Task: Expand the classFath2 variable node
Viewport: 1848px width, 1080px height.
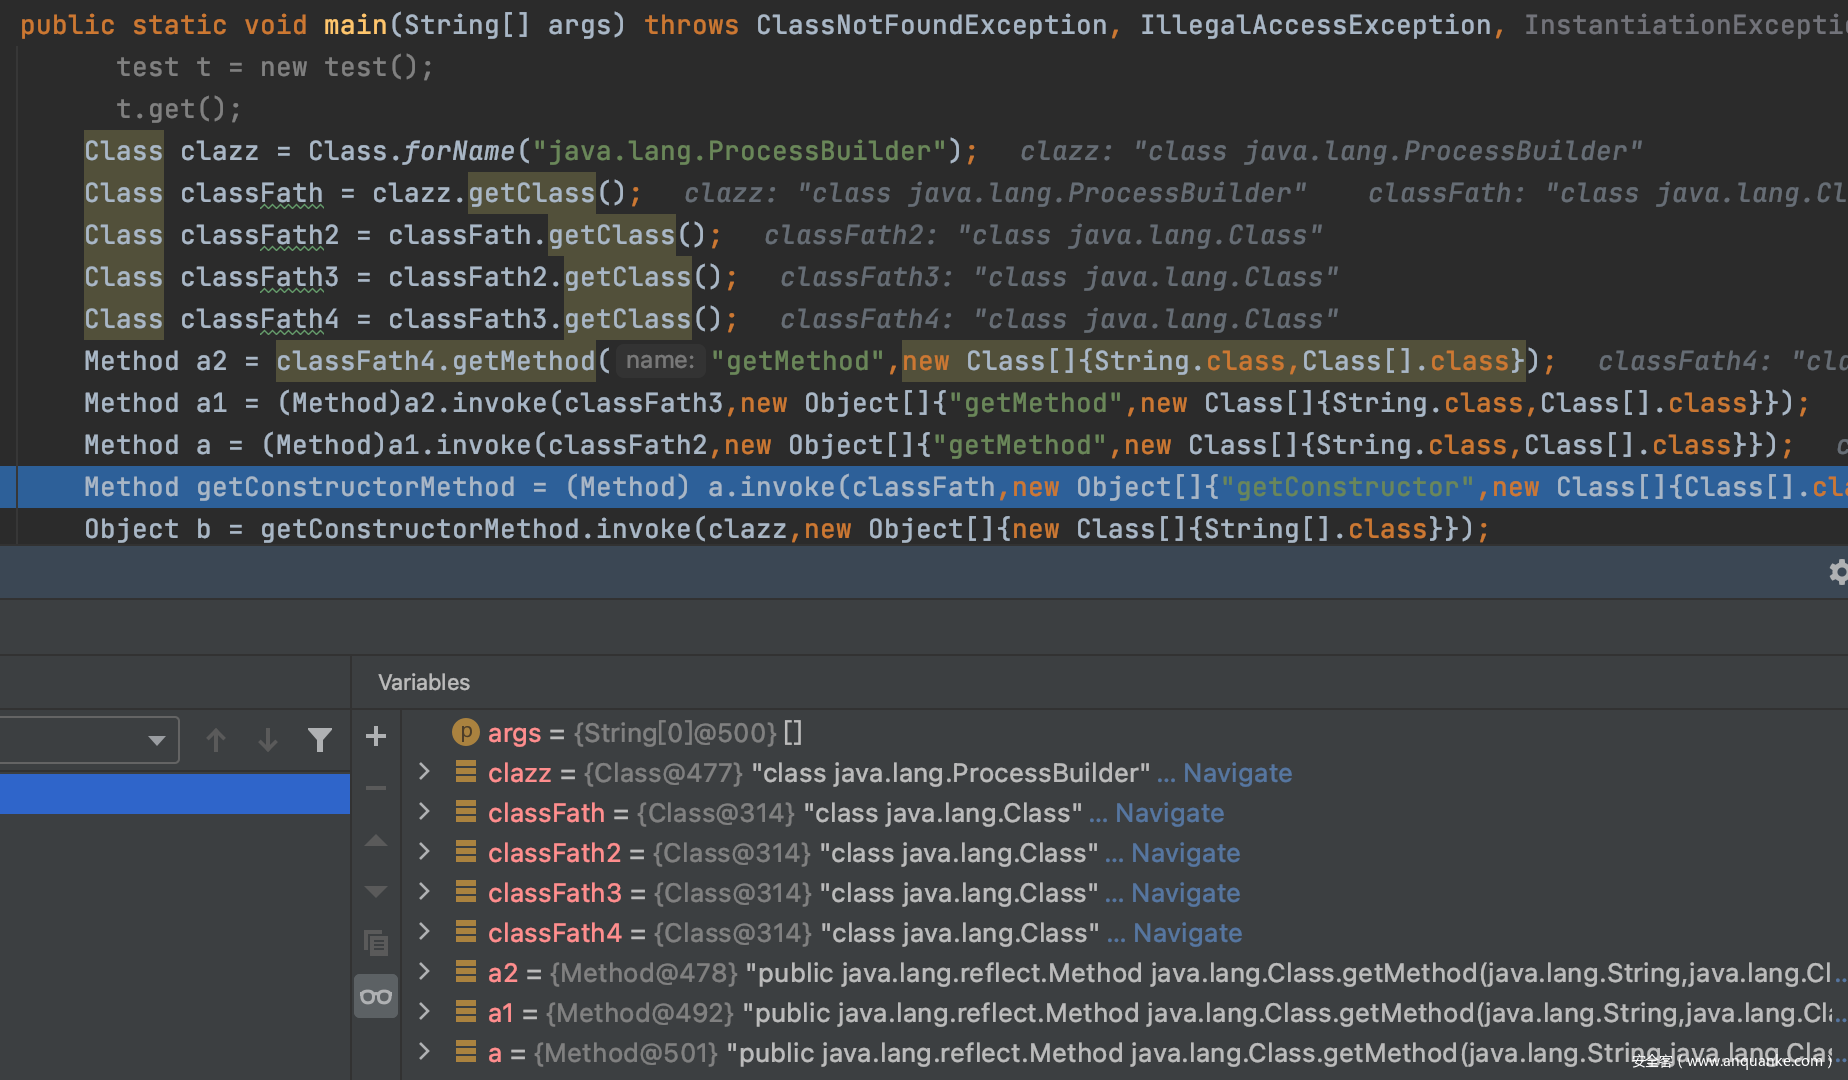Action: (x=424, y=852)
